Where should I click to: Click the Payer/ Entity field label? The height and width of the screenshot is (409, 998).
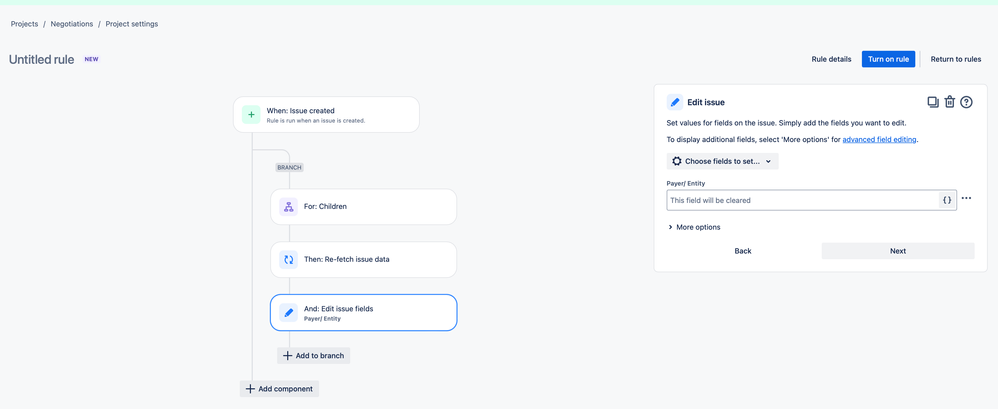pos(685,183)
